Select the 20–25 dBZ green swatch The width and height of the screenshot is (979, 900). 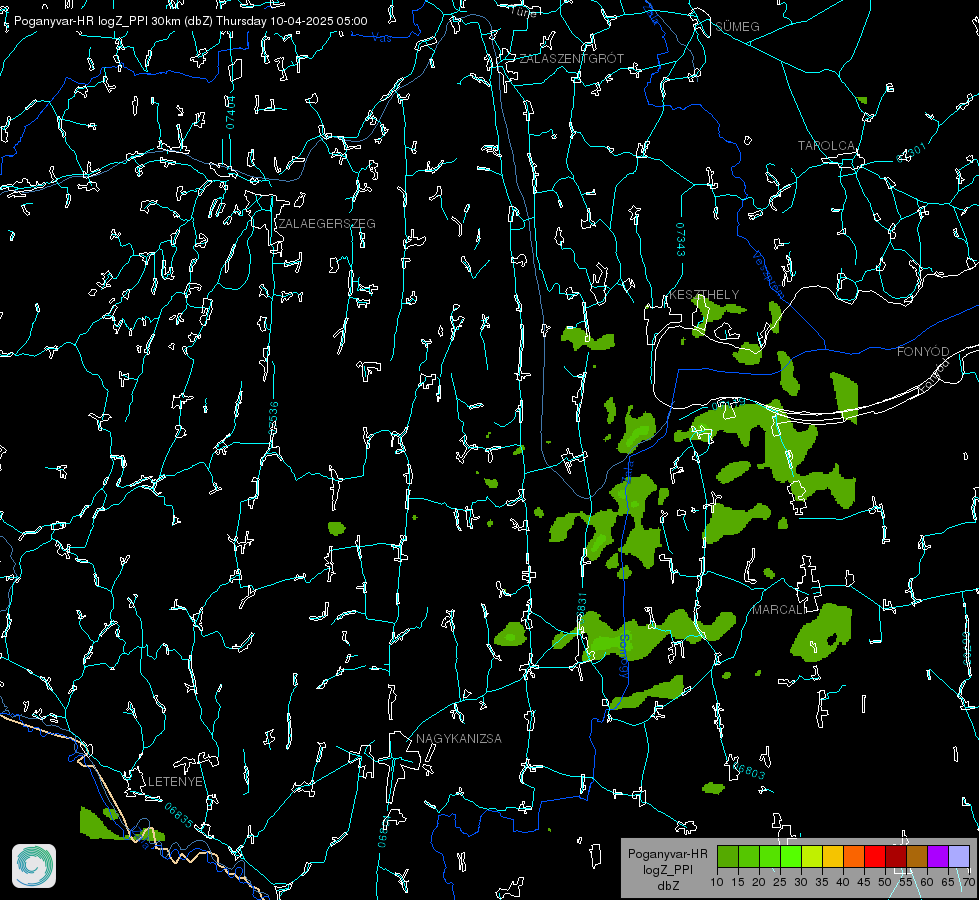(770, 856)
